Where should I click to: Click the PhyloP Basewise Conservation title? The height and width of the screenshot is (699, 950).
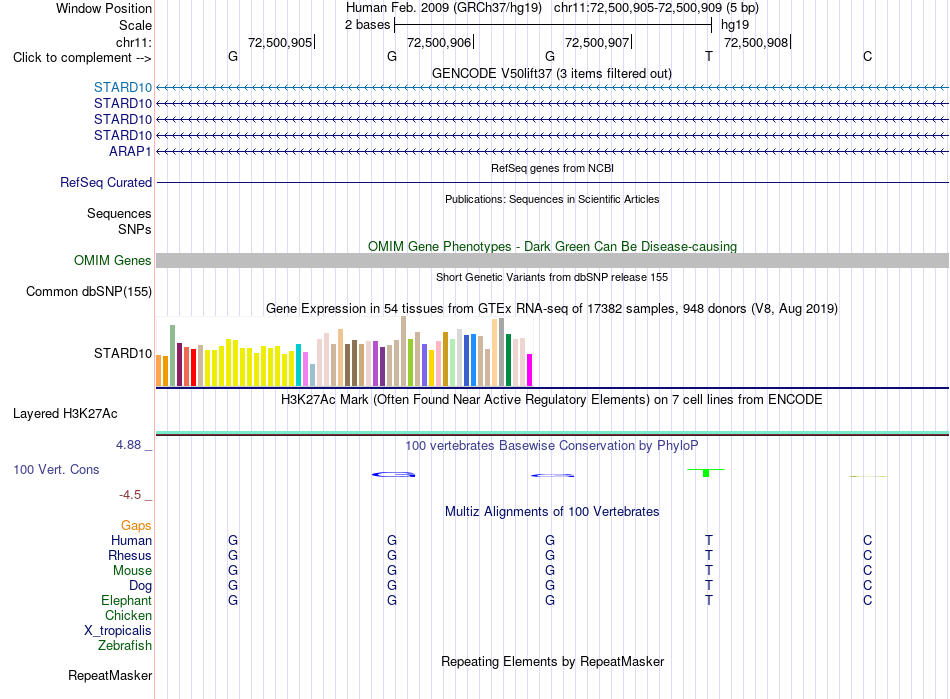[552, 446]
